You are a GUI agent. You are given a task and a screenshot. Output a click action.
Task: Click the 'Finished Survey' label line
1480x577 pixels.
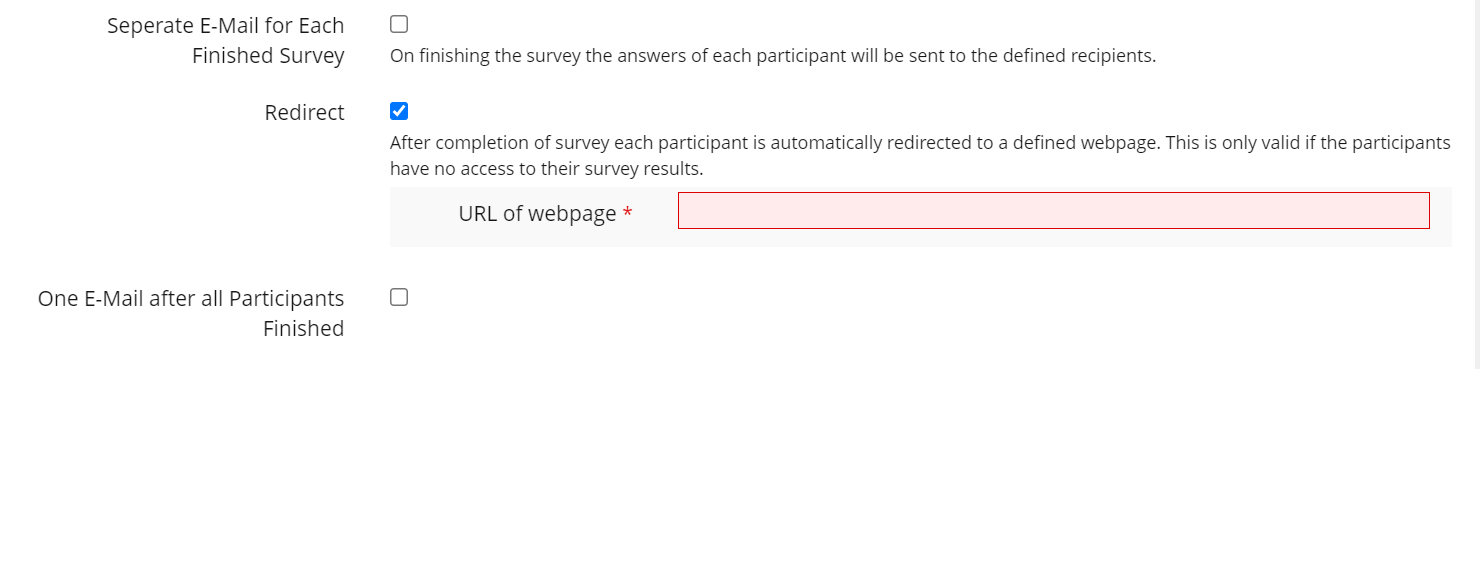(x=268, y=56)
